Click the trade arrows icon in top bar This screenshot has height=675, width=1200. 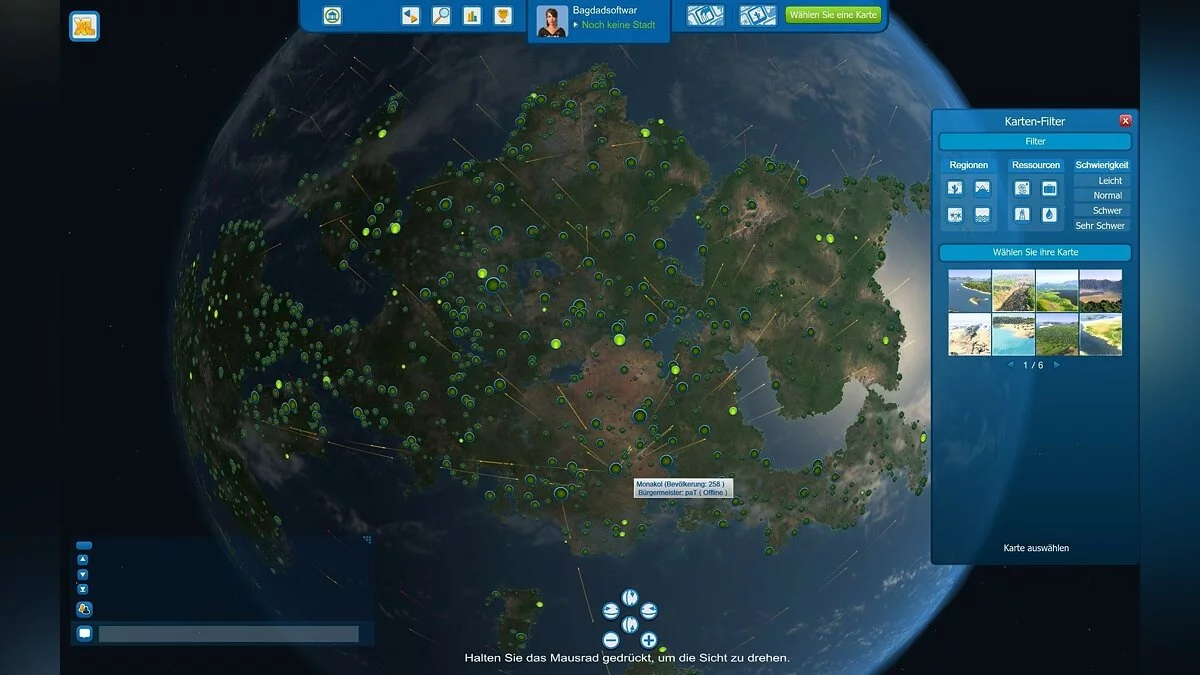[410, 15]
